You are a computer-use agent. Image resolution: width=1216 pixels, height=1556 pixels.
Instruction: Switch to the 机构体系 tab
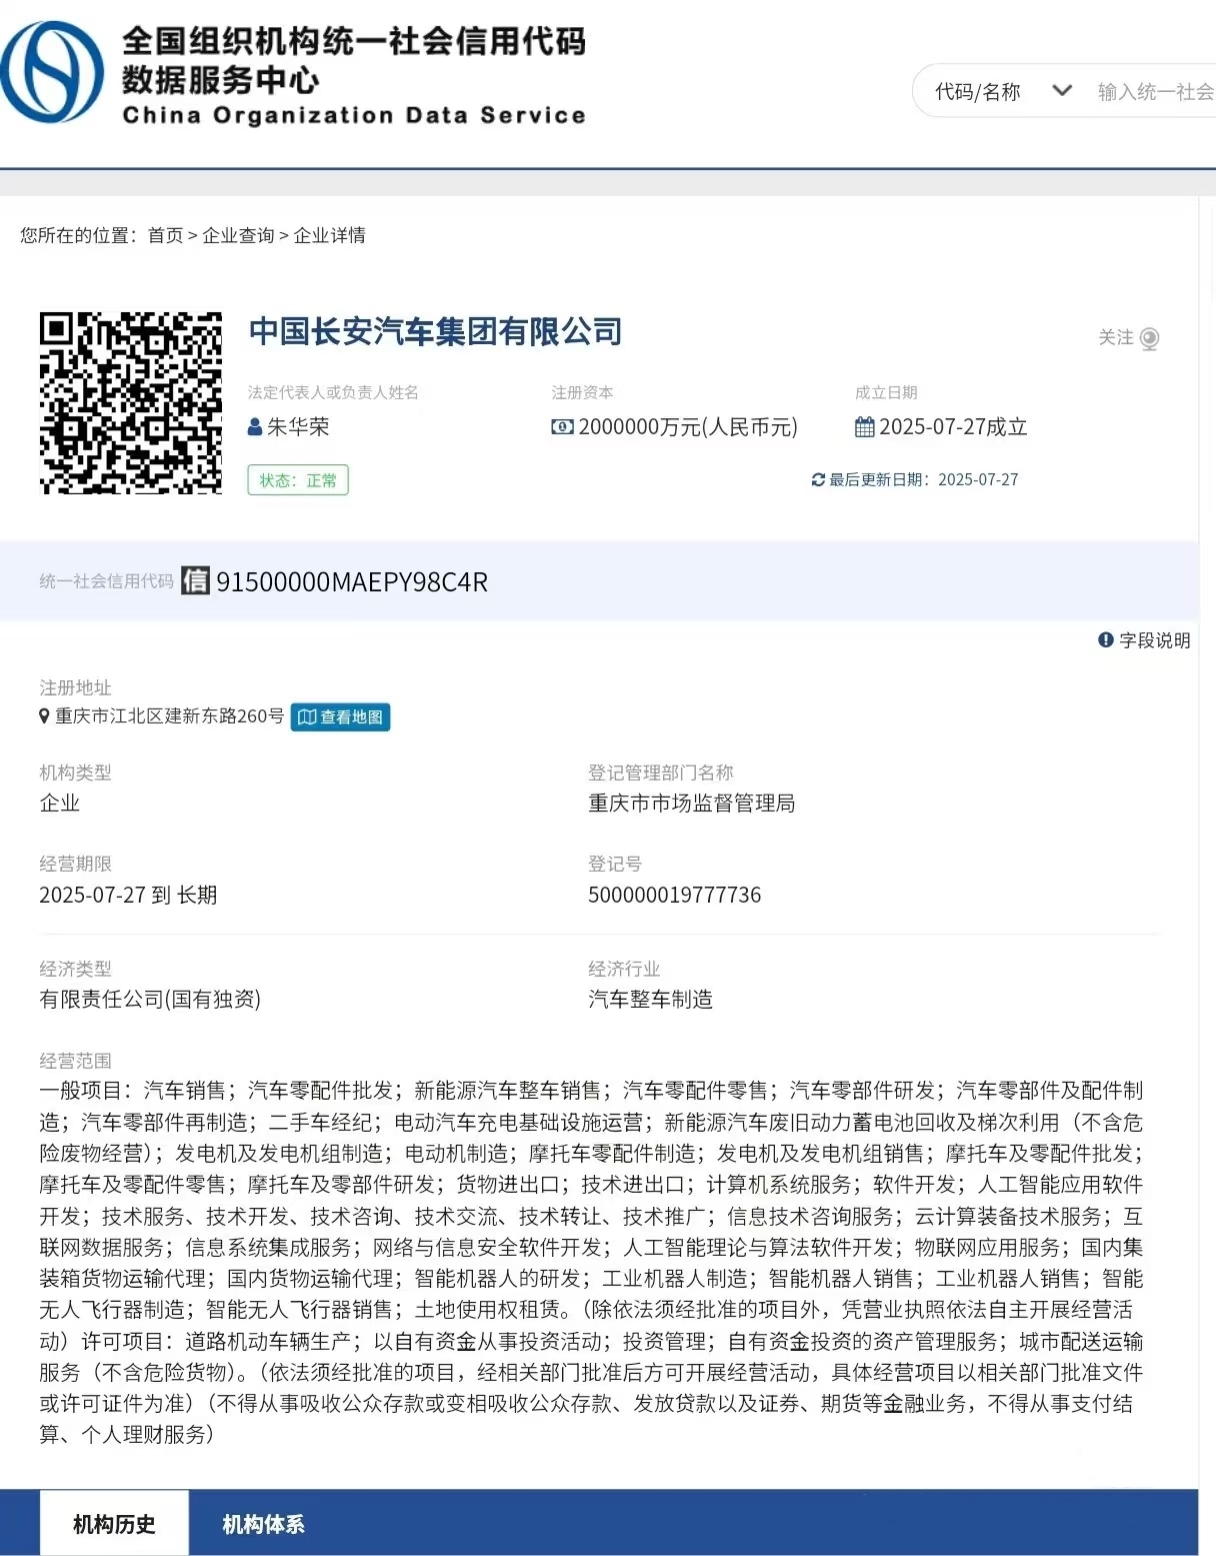pyautogui.click(x=263, y=1524)
